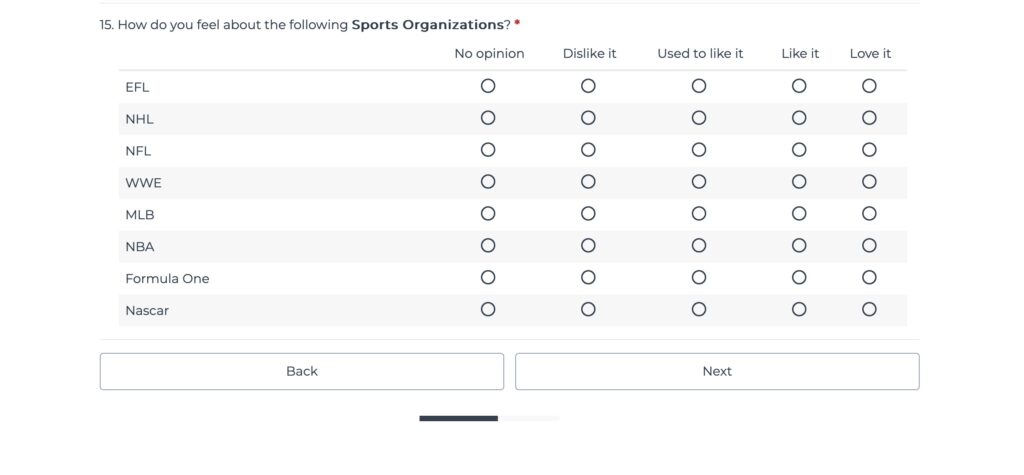1024x475 pixels.
Task: Click the survey progress bar
Action: click(x=489, y=418)
